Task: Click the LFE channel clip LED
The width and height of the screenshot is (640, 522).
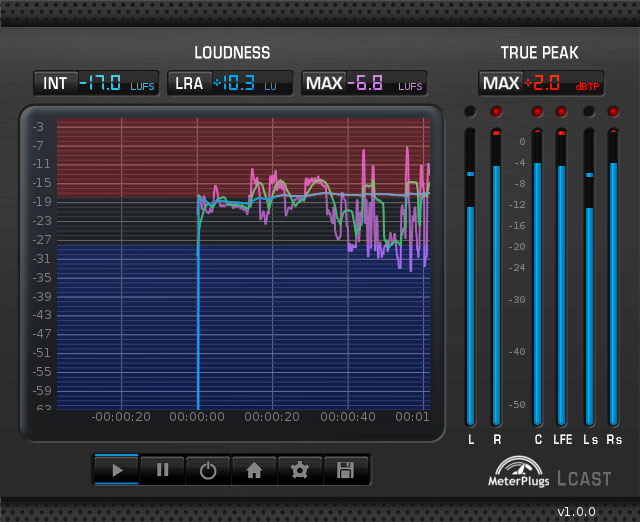Action: pos(561,111)
